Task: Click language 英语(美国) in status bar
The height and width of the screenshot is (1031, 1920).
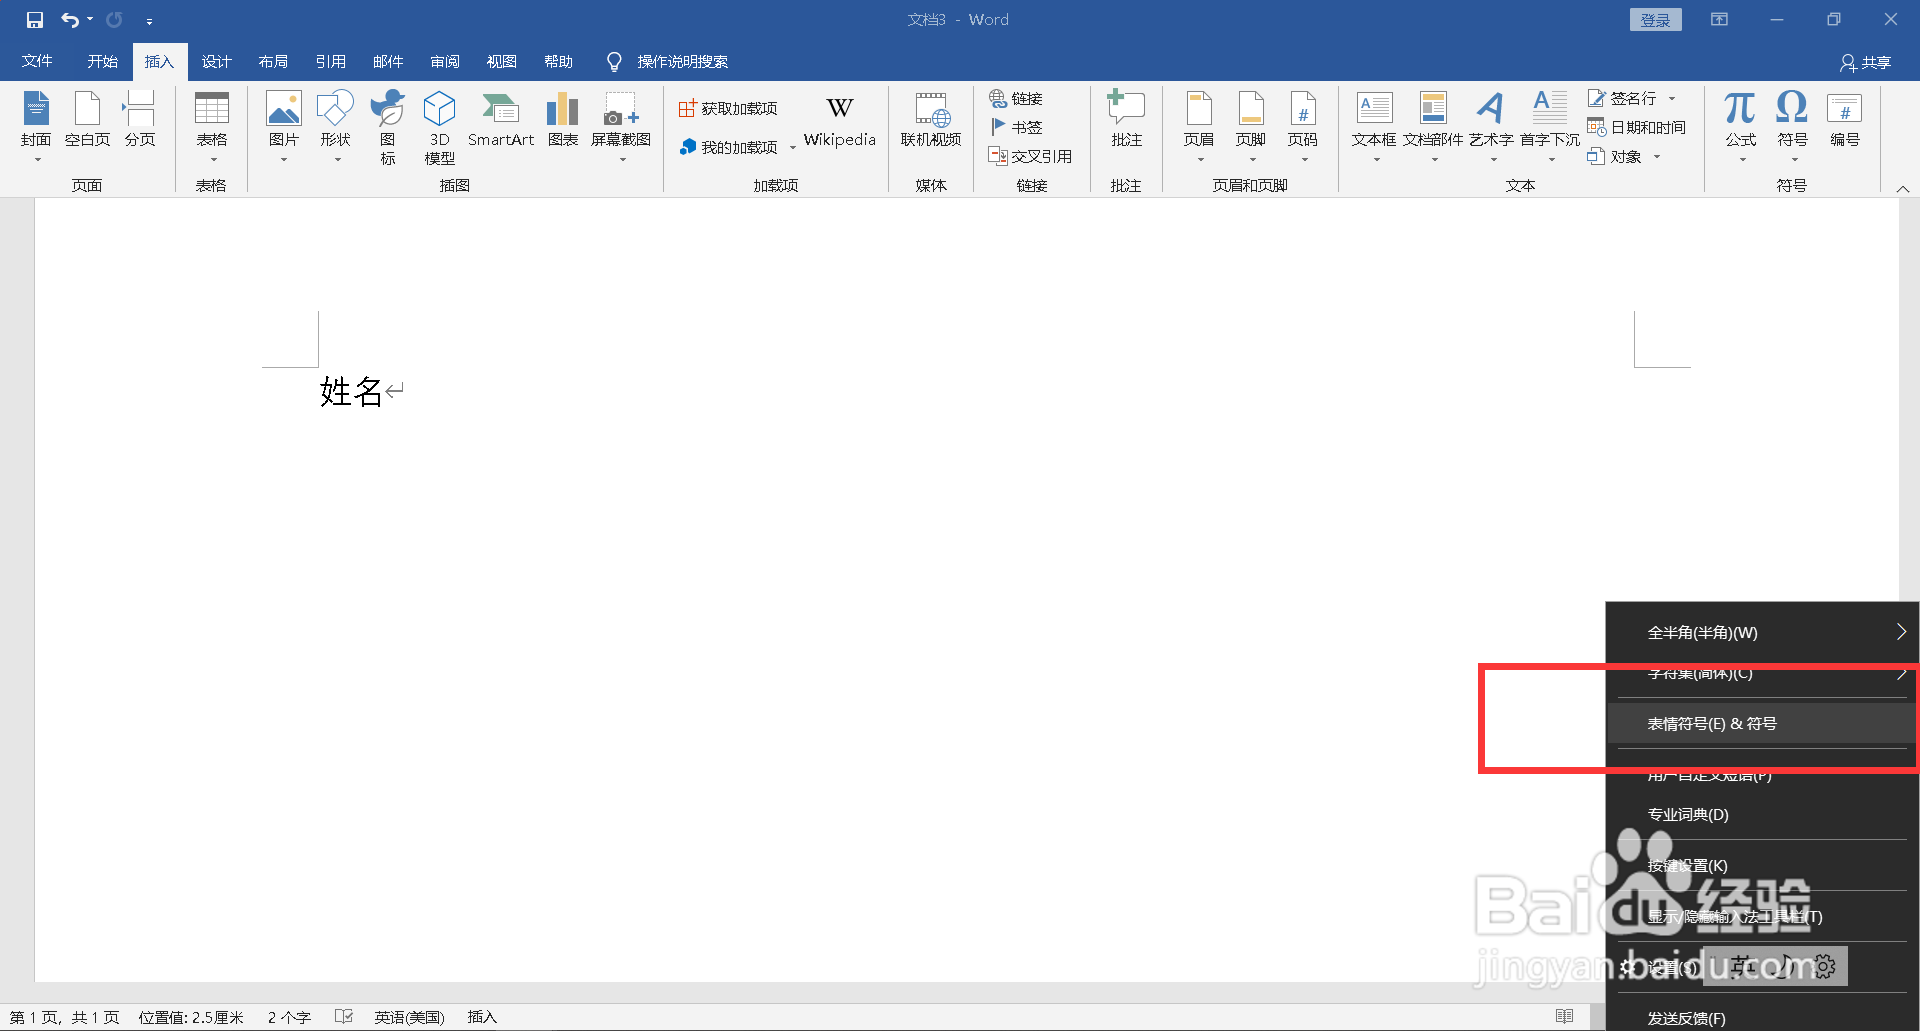Action: pyautogui.click(x=409, y=1017)
